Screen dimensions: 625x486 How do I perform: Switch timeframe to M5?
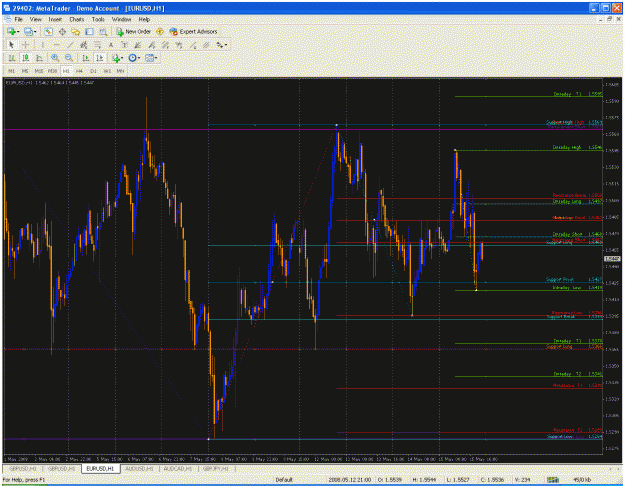point(25,71)
